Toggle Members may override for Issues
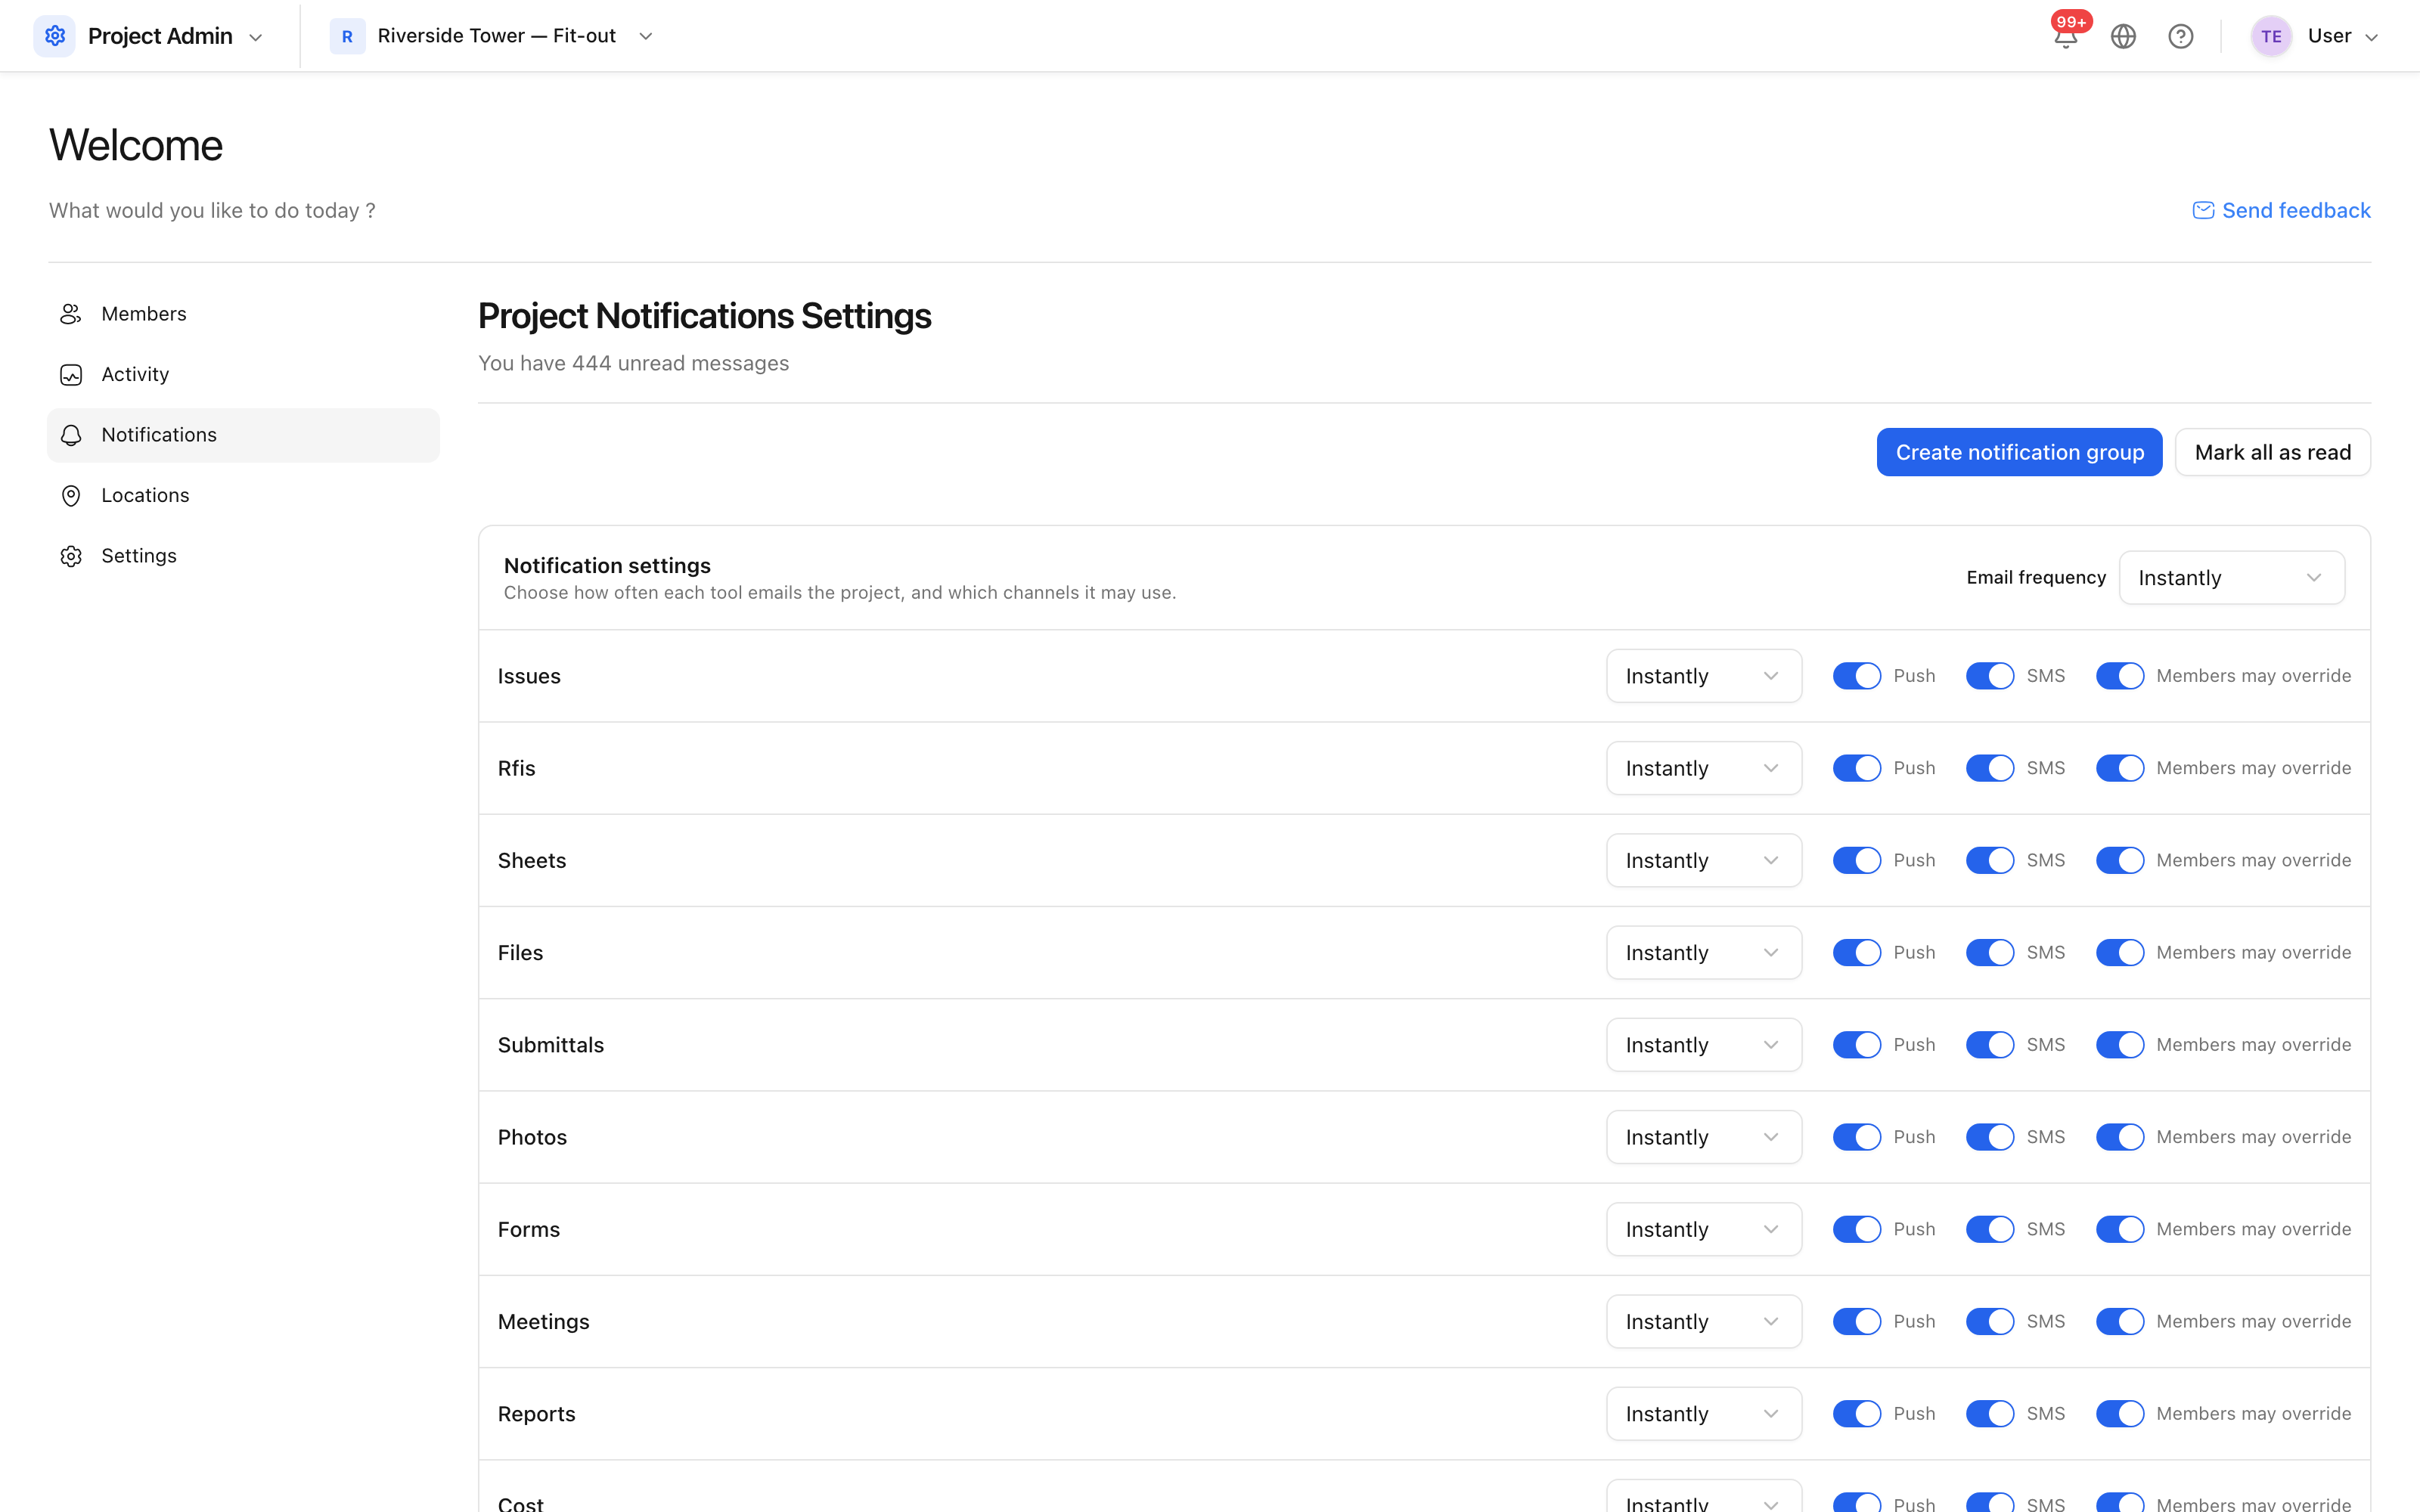2420x1512 pixels. pos(2119,676)
